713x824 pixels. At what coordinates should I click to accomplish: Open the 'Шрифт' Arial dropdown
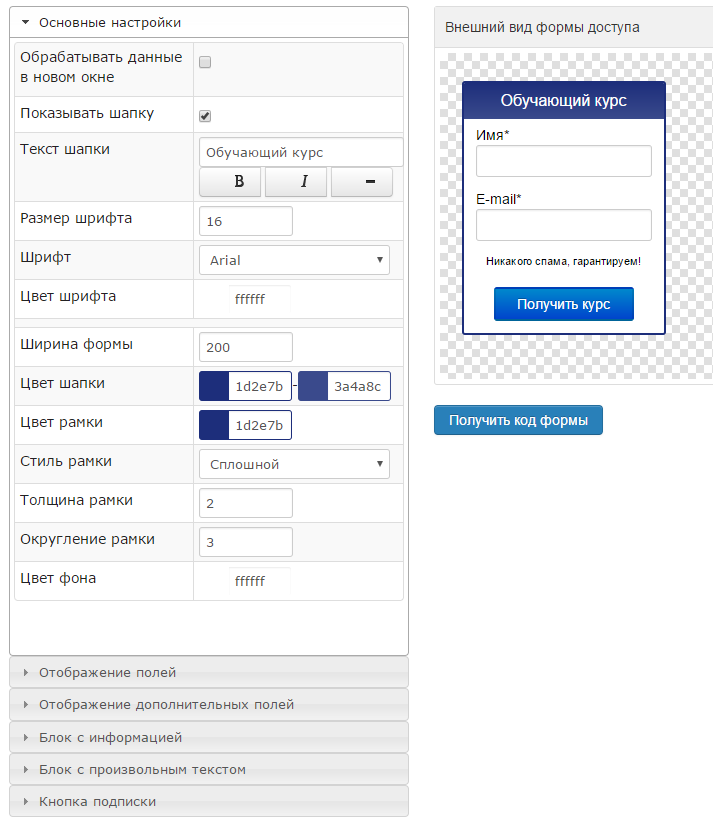pyautogui.click(x=294, y=260)
